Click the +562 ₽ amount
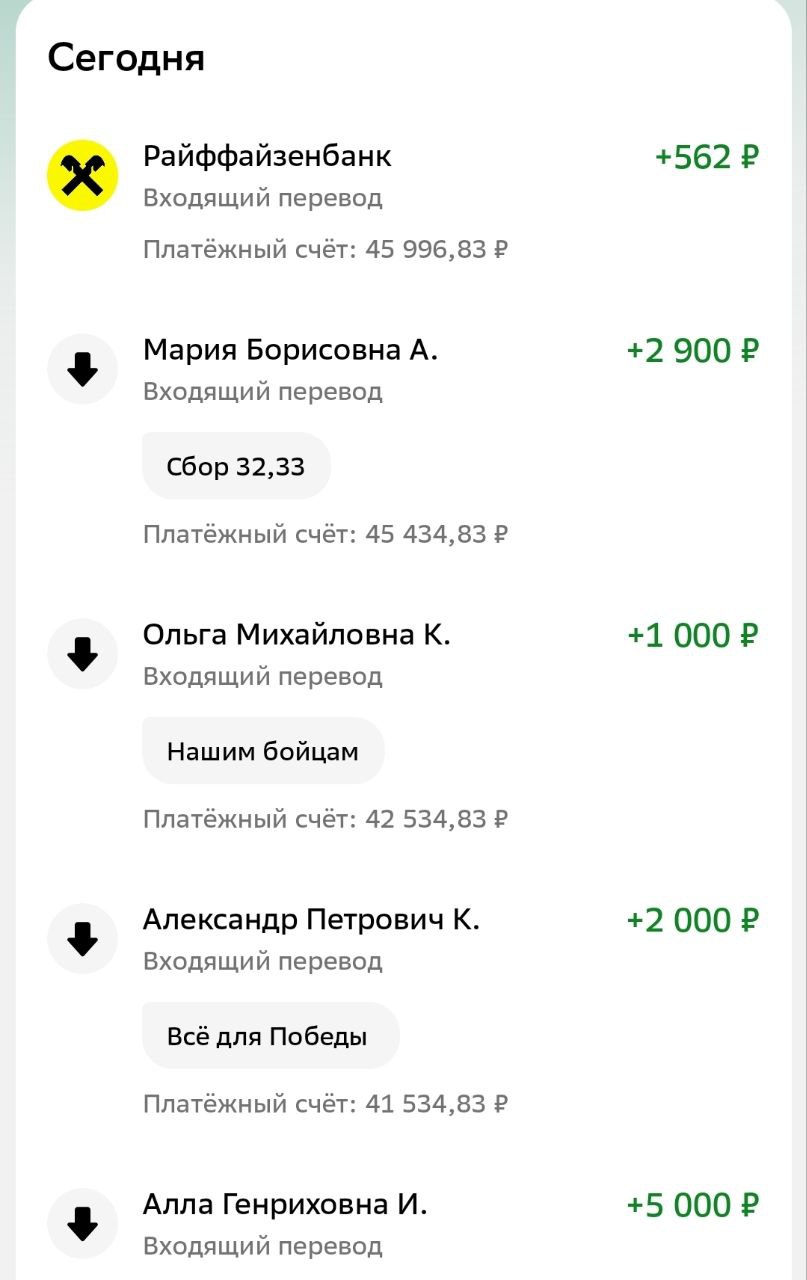This screenshot has width=807, height=1280. coord(707,158)
